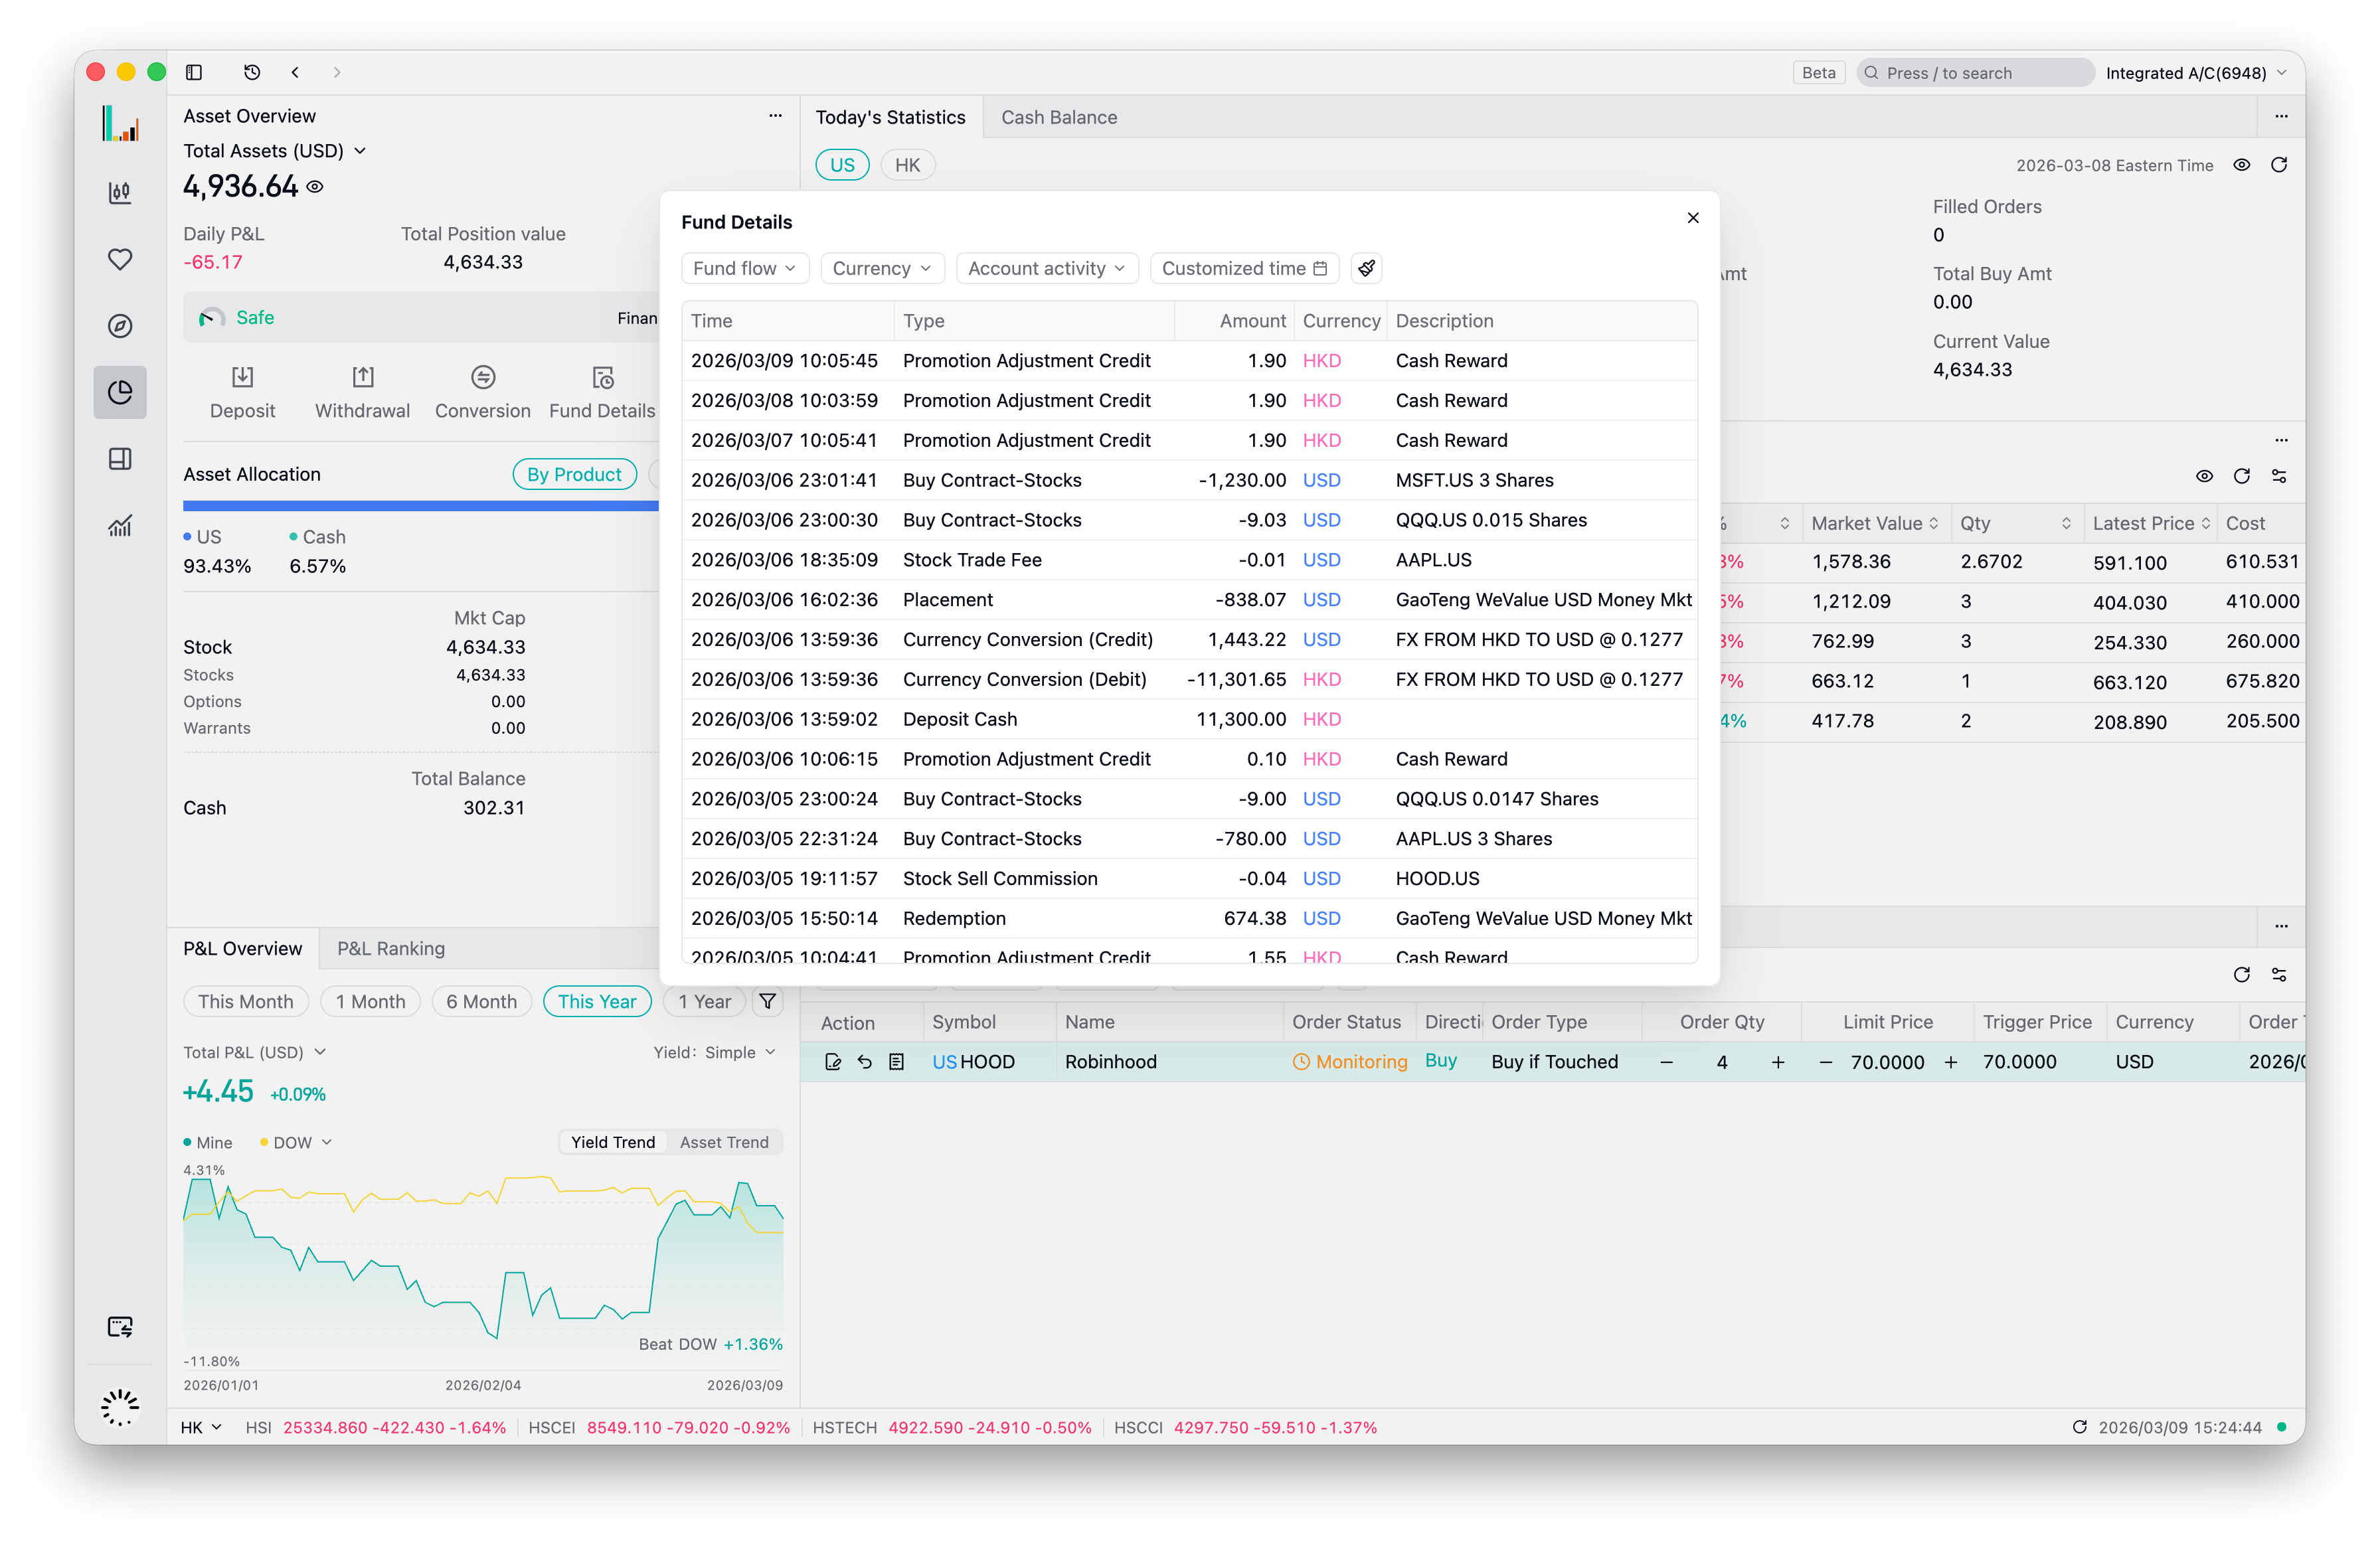
Task: Switch to the P&L Ranking tab
Action: (x=391, y=948)
